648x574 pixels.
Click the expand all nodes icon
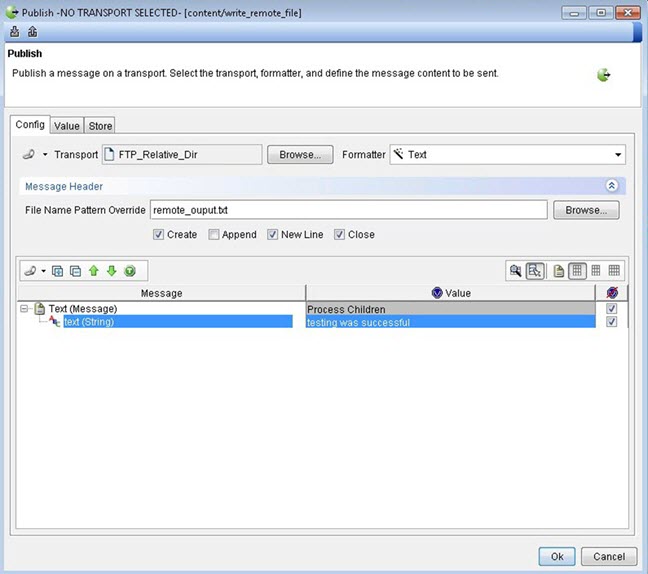57,271
